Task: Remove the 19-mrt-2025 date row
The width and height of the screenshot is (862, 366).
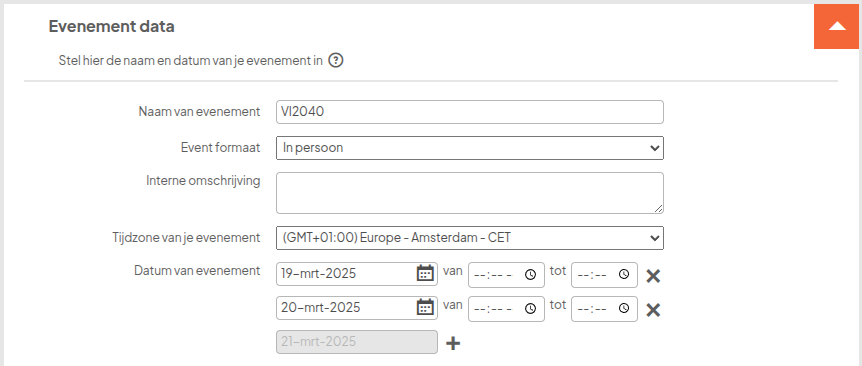Action: (x=653, y=276)
